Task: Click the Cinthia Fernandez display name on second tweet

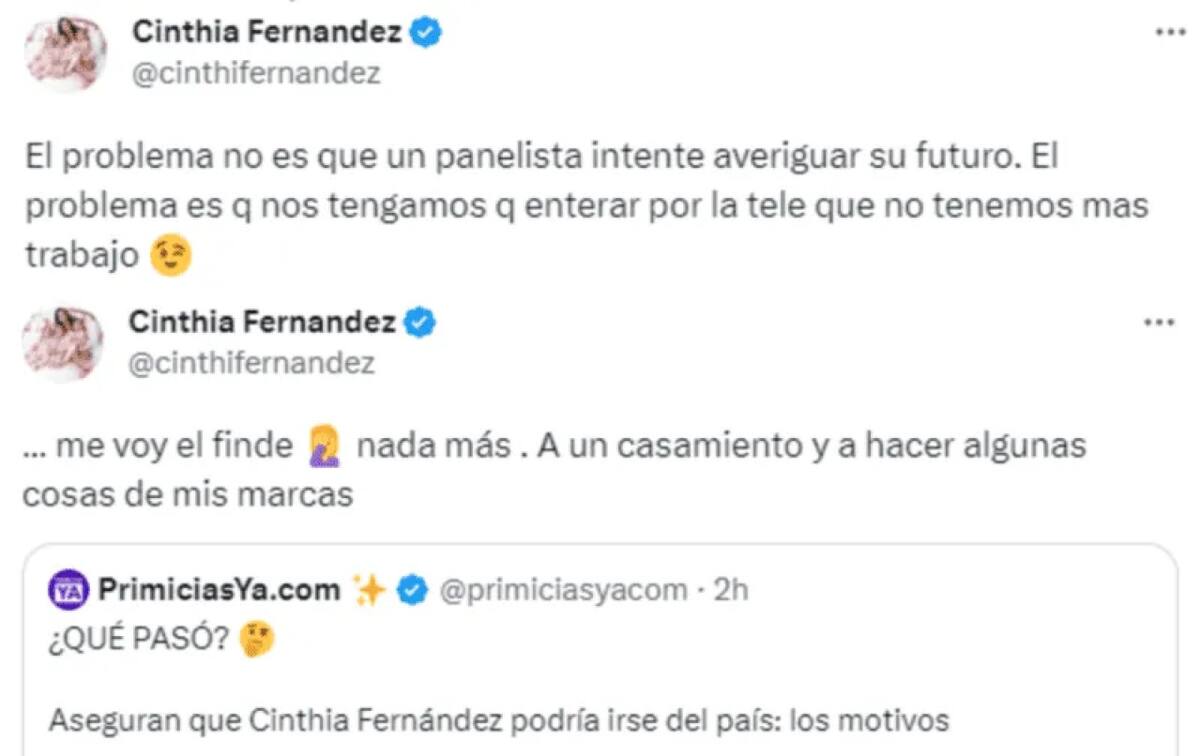Action: click(264, 322)
